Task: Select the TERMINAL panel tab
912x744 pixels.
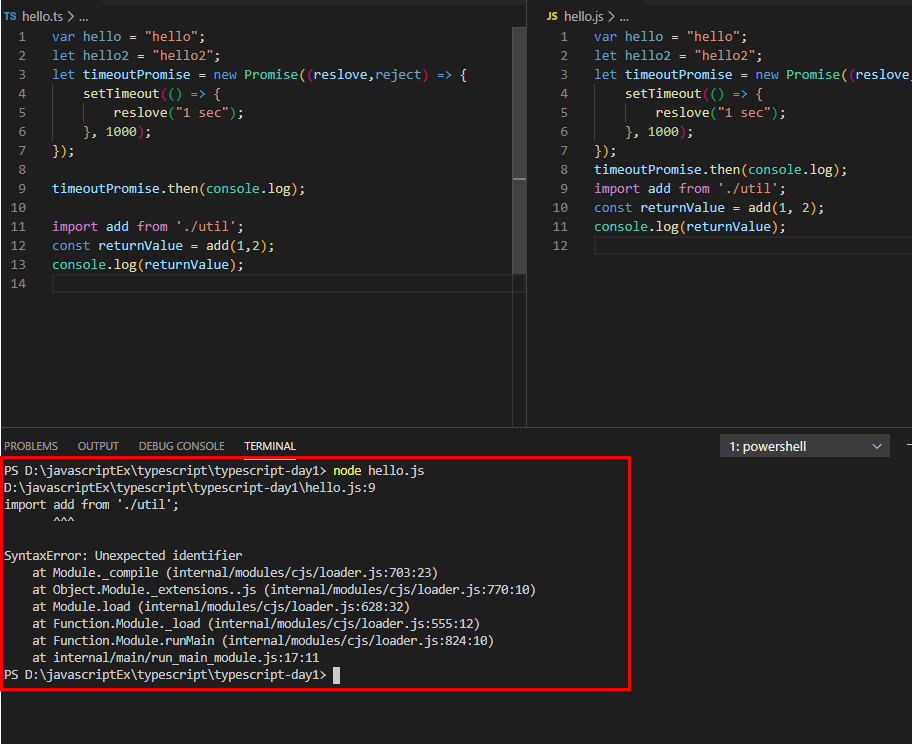Action: (x=270, y=446)
